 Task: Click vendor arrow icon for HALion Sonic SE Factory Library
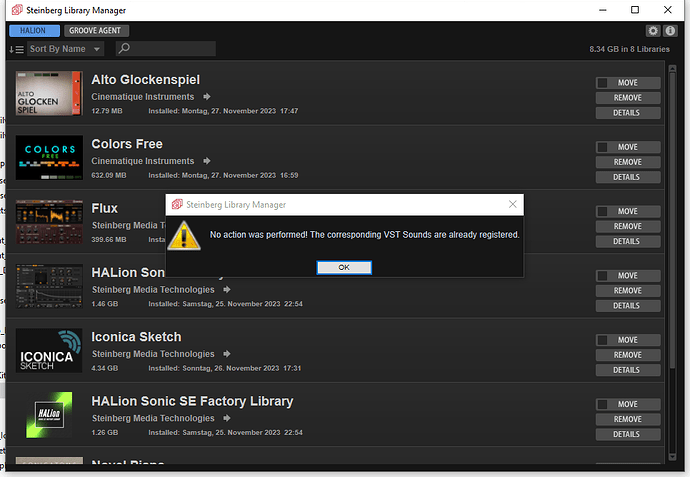[227, 418]
